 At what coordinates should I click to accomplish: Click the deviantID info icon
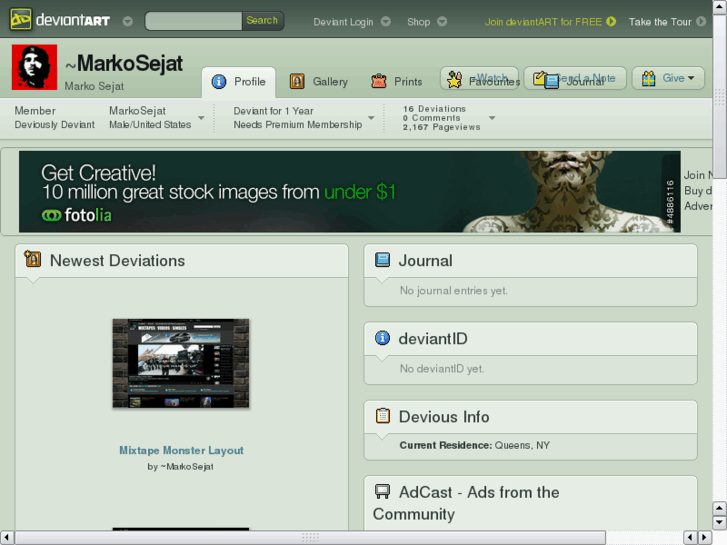click(x=382, y=338)
